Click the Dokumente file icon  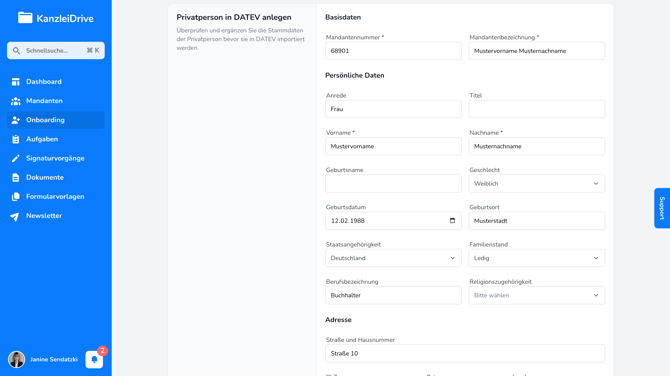pyautogui.click(x=15, y=177)
